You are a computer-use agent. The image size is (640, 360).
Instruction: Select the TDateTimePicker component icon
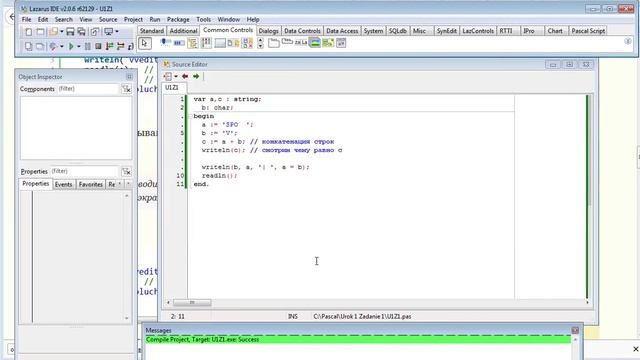point(341,43)
